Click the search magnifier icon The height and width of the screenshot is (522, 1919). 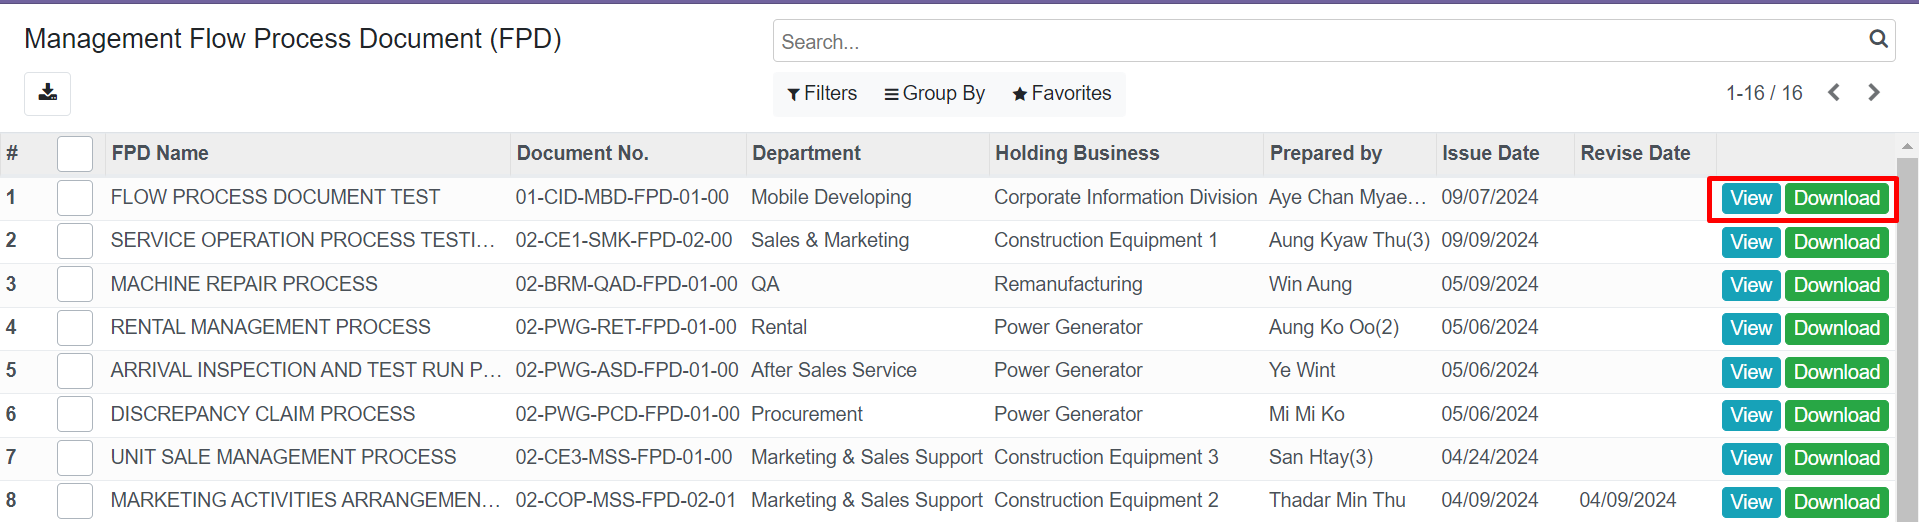tap(1878, 39)
